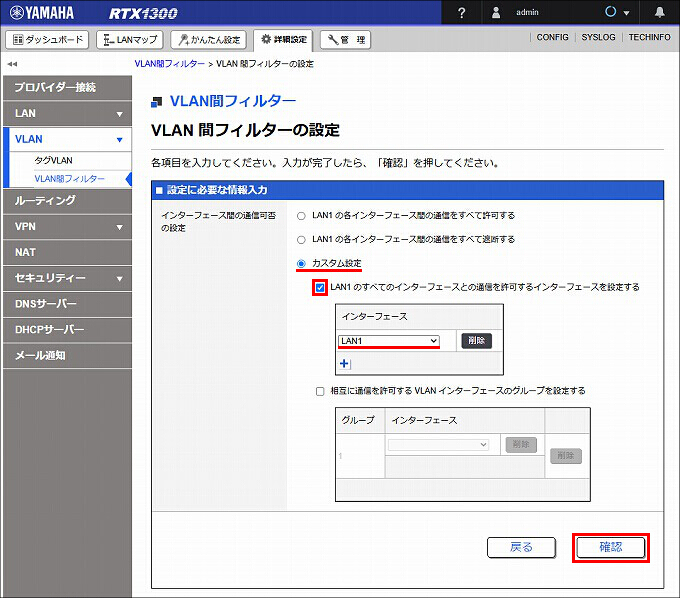The height and width of the screenshot is (598, 680).
Task: Click the 確認 button
Action: tap(611, 547)
